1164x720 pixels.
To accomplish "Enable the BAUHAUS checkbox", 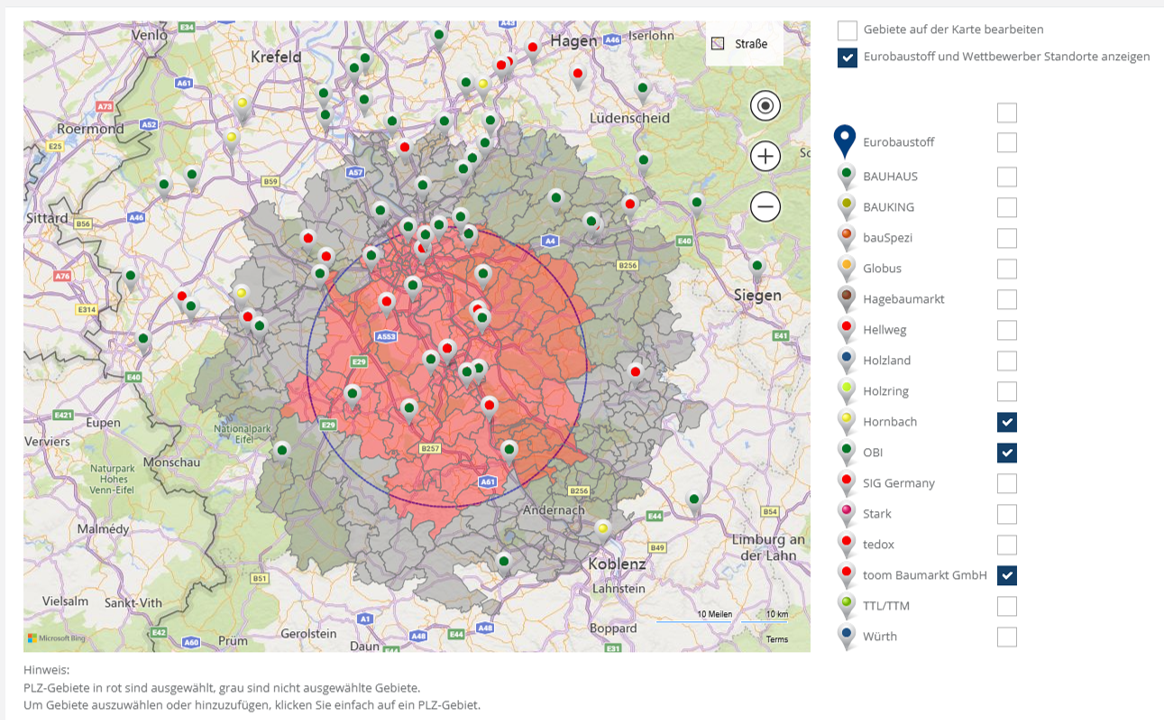I will click(x=1007, y=177).
